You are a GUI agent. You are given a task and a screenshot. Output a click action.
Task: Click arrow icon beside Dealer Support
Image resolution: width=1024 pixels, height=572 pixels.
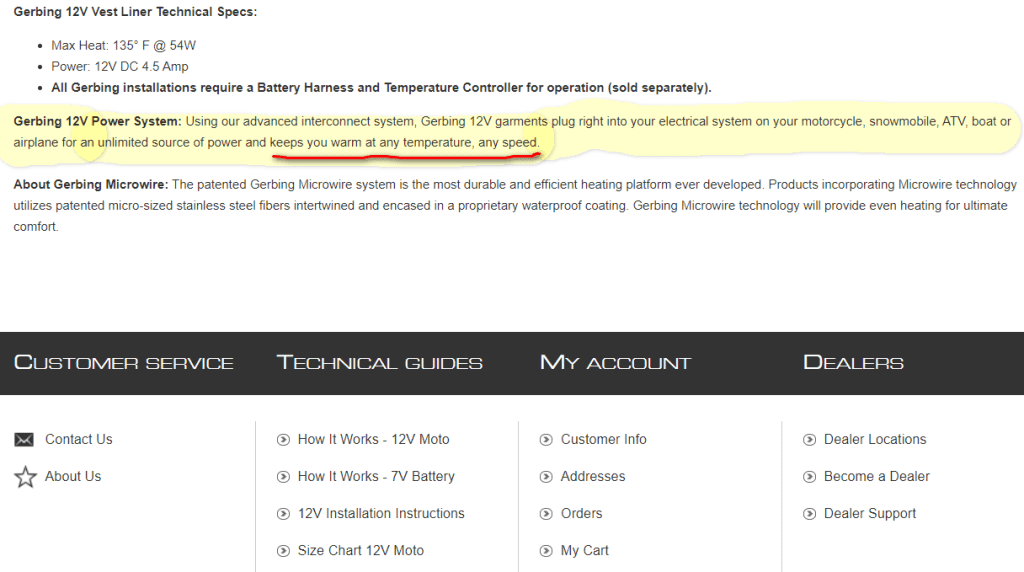click(809, 514)
